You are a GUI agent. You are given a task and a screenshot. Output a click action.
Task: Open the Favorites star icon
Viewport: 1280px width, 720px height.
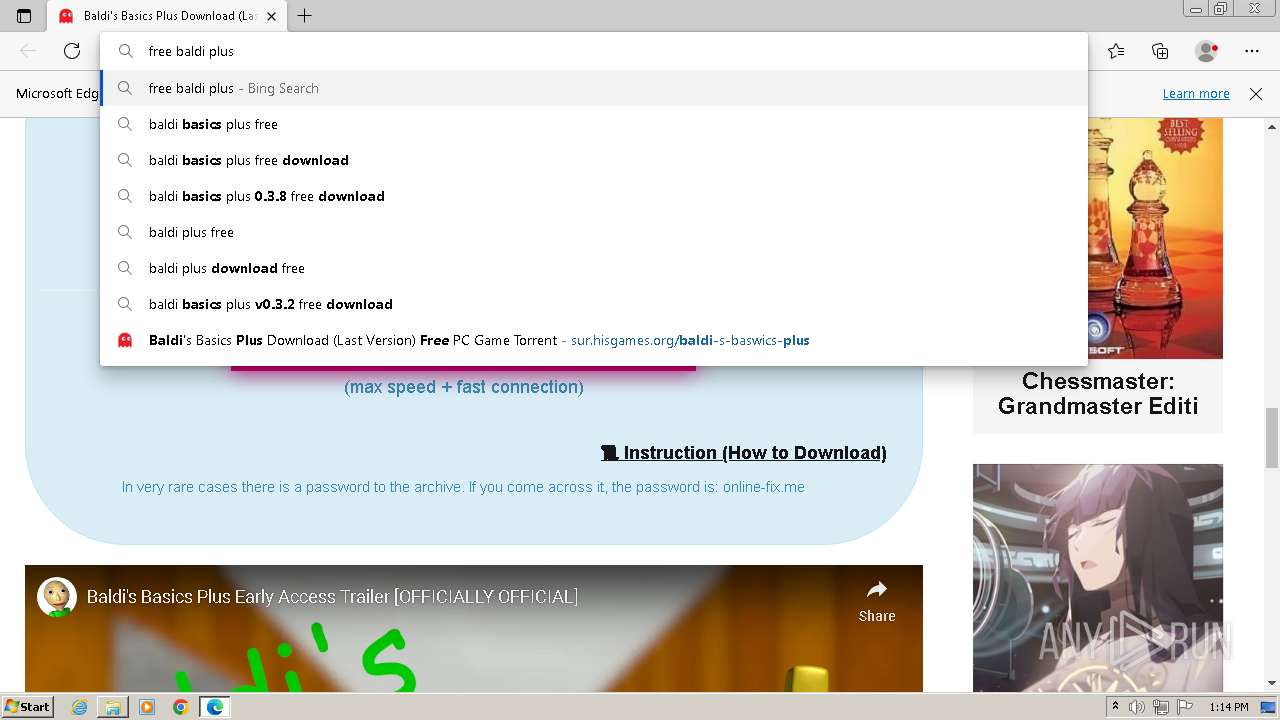tap(1116, 51)
